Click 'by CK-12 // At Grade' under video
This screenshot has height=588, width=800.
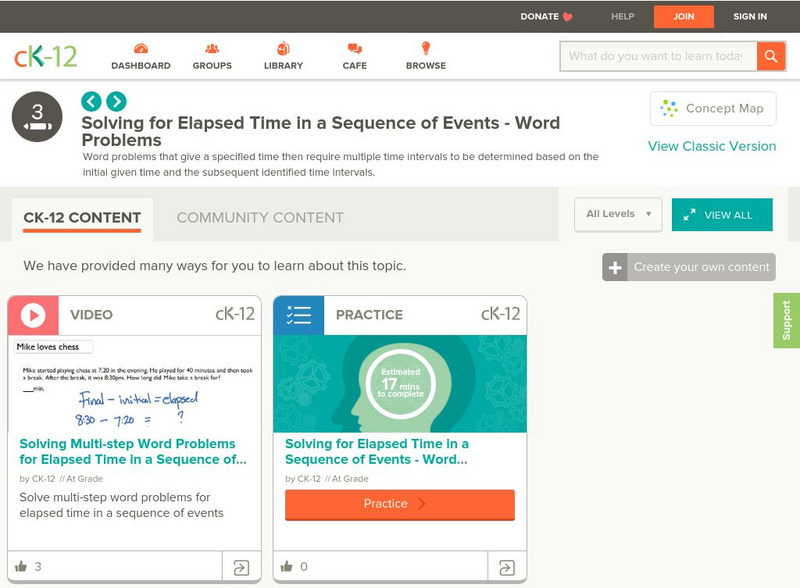61,479
